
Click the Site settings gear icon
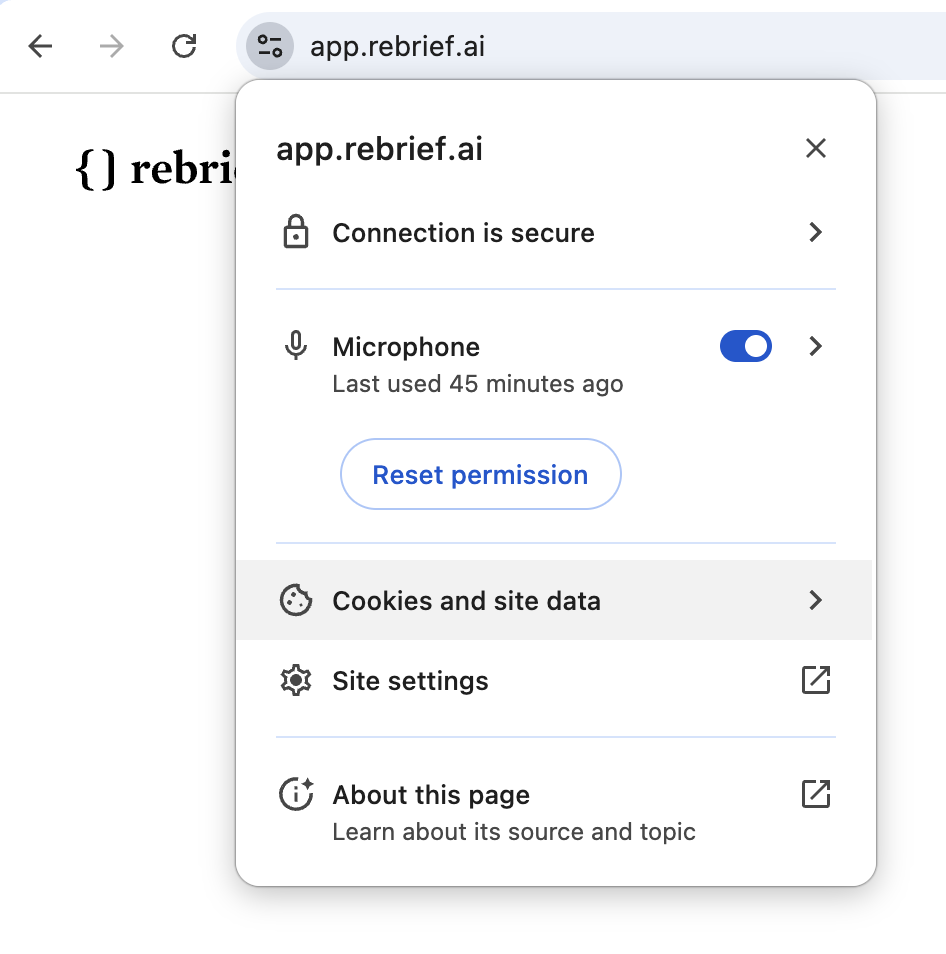(296, 681)
